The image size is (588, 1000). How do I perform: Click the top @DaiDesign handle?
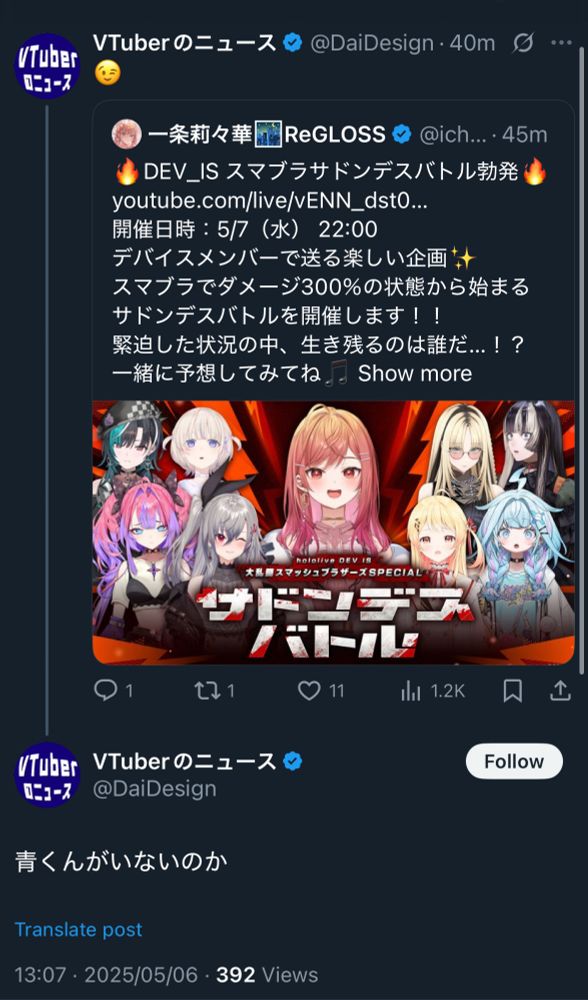pos(372,43)
